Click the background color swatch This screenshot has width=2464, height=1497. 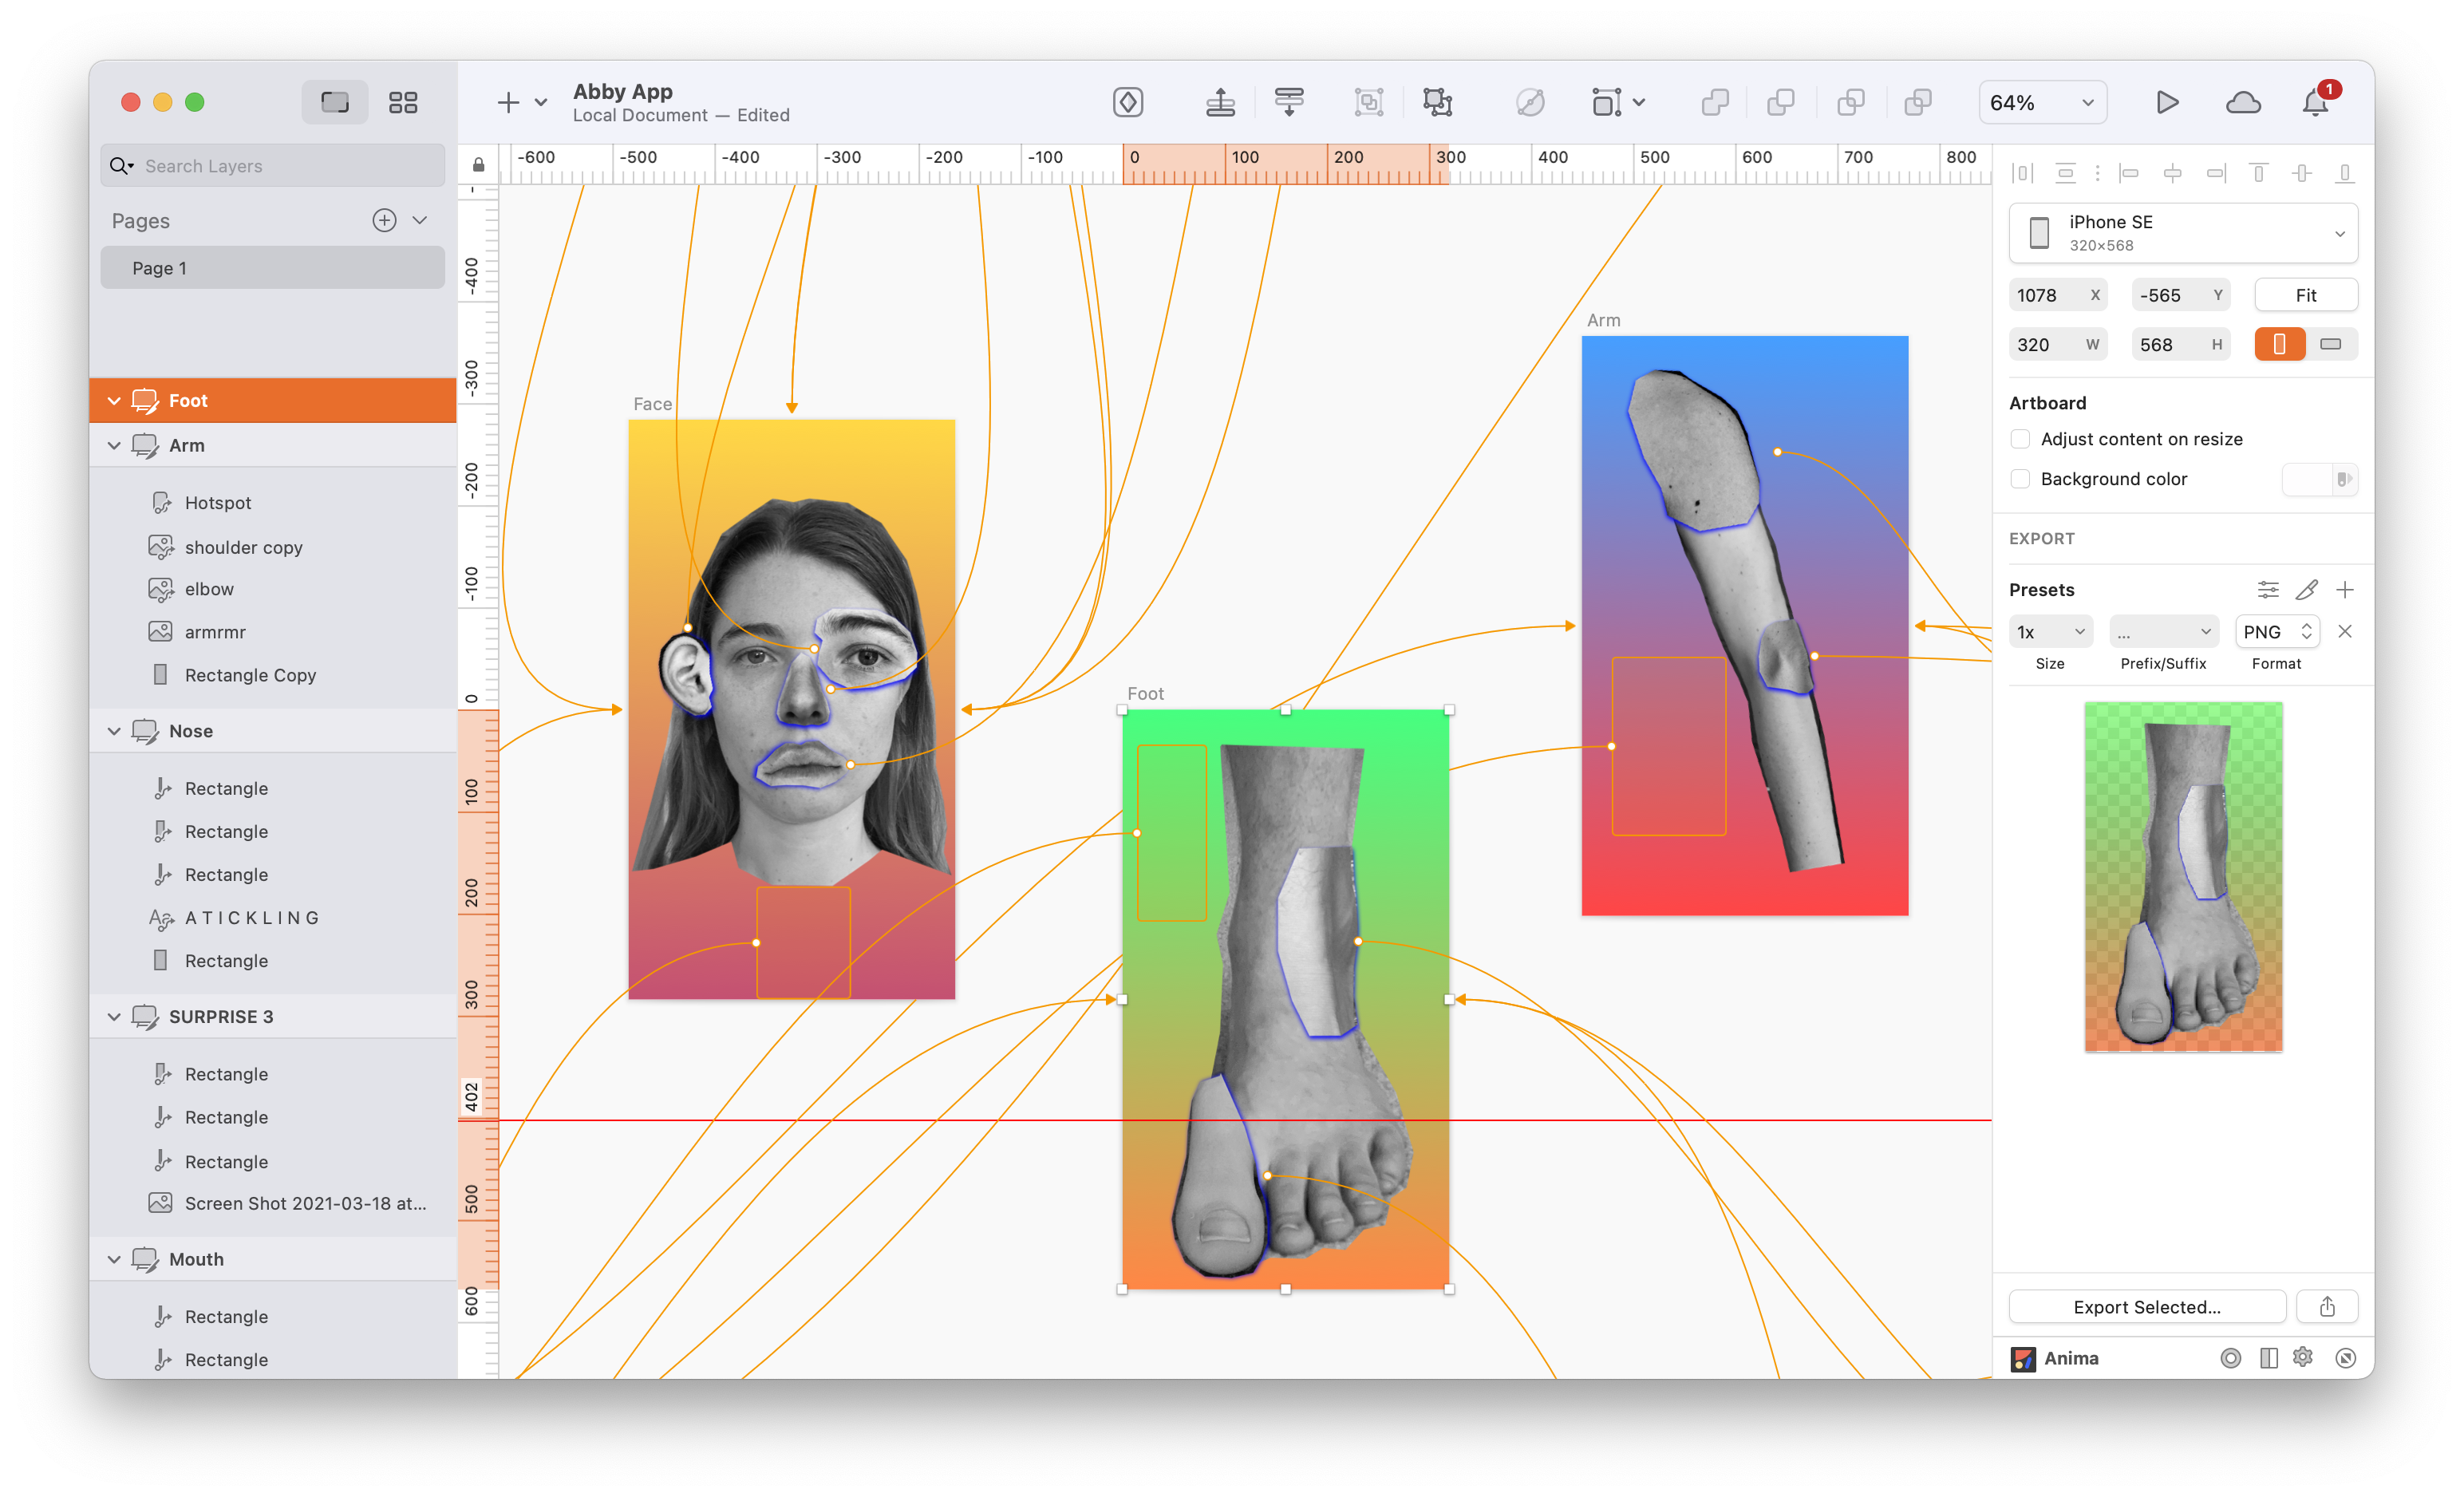pos(2309,479)
